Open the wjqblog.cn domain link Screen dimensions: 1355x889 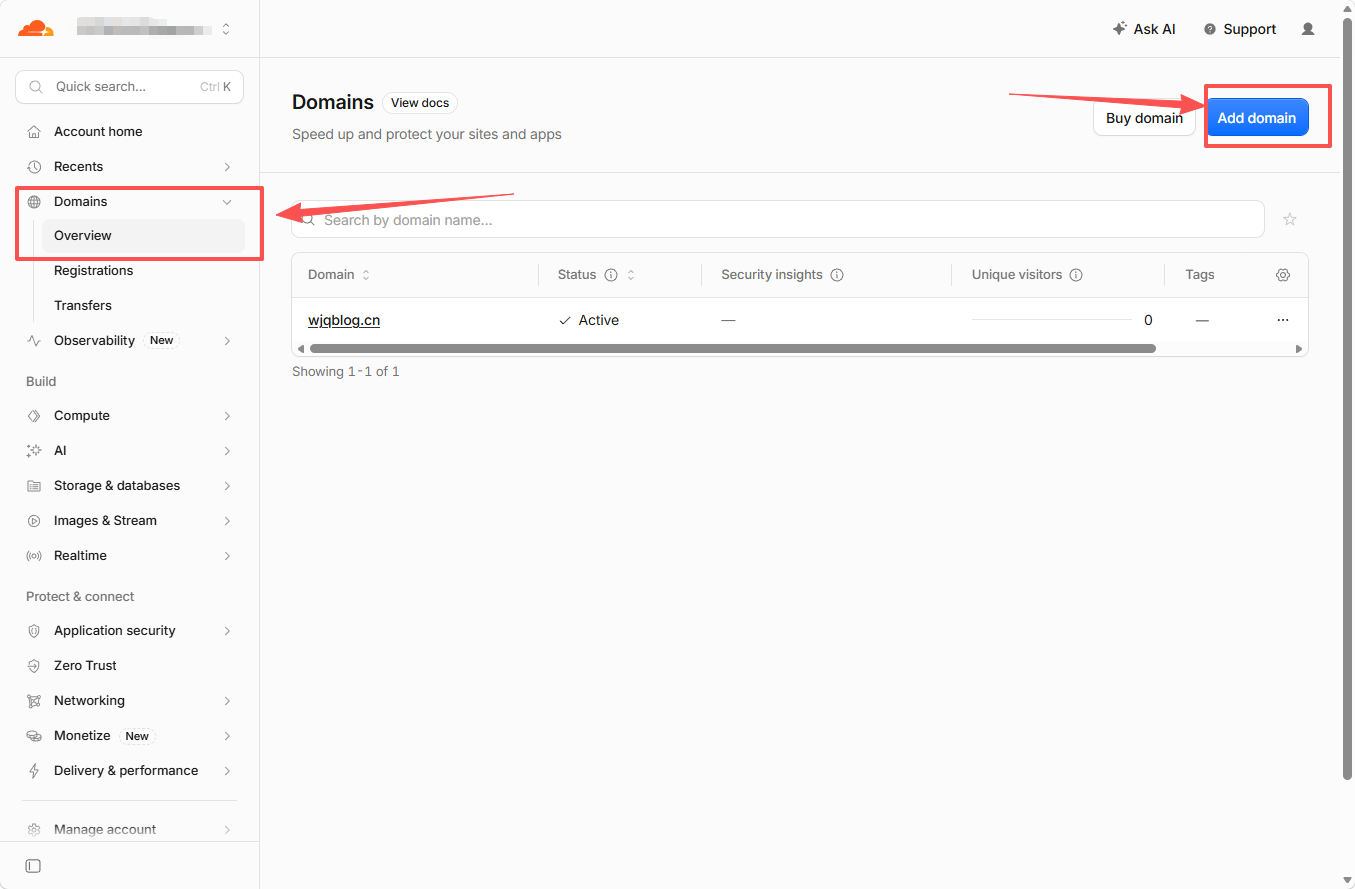pyautogui.click(x=344, y=320)
